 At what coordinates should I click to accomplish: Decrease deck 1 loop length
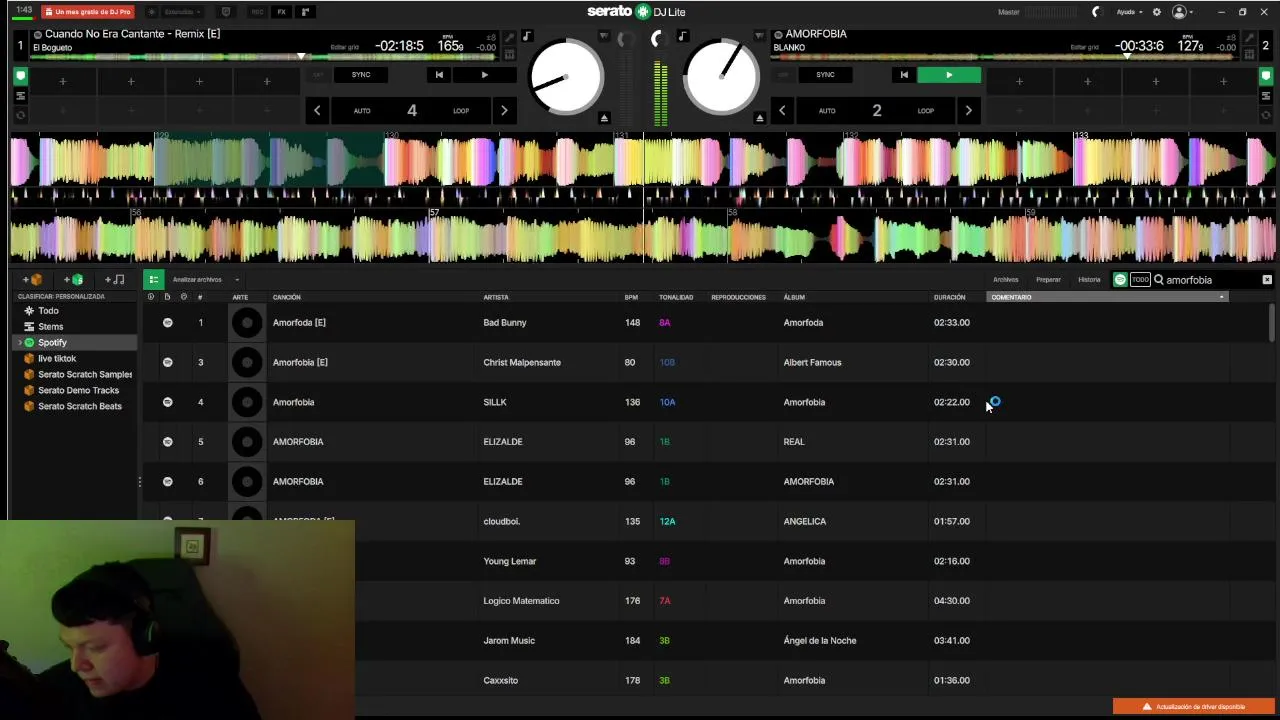317,111
